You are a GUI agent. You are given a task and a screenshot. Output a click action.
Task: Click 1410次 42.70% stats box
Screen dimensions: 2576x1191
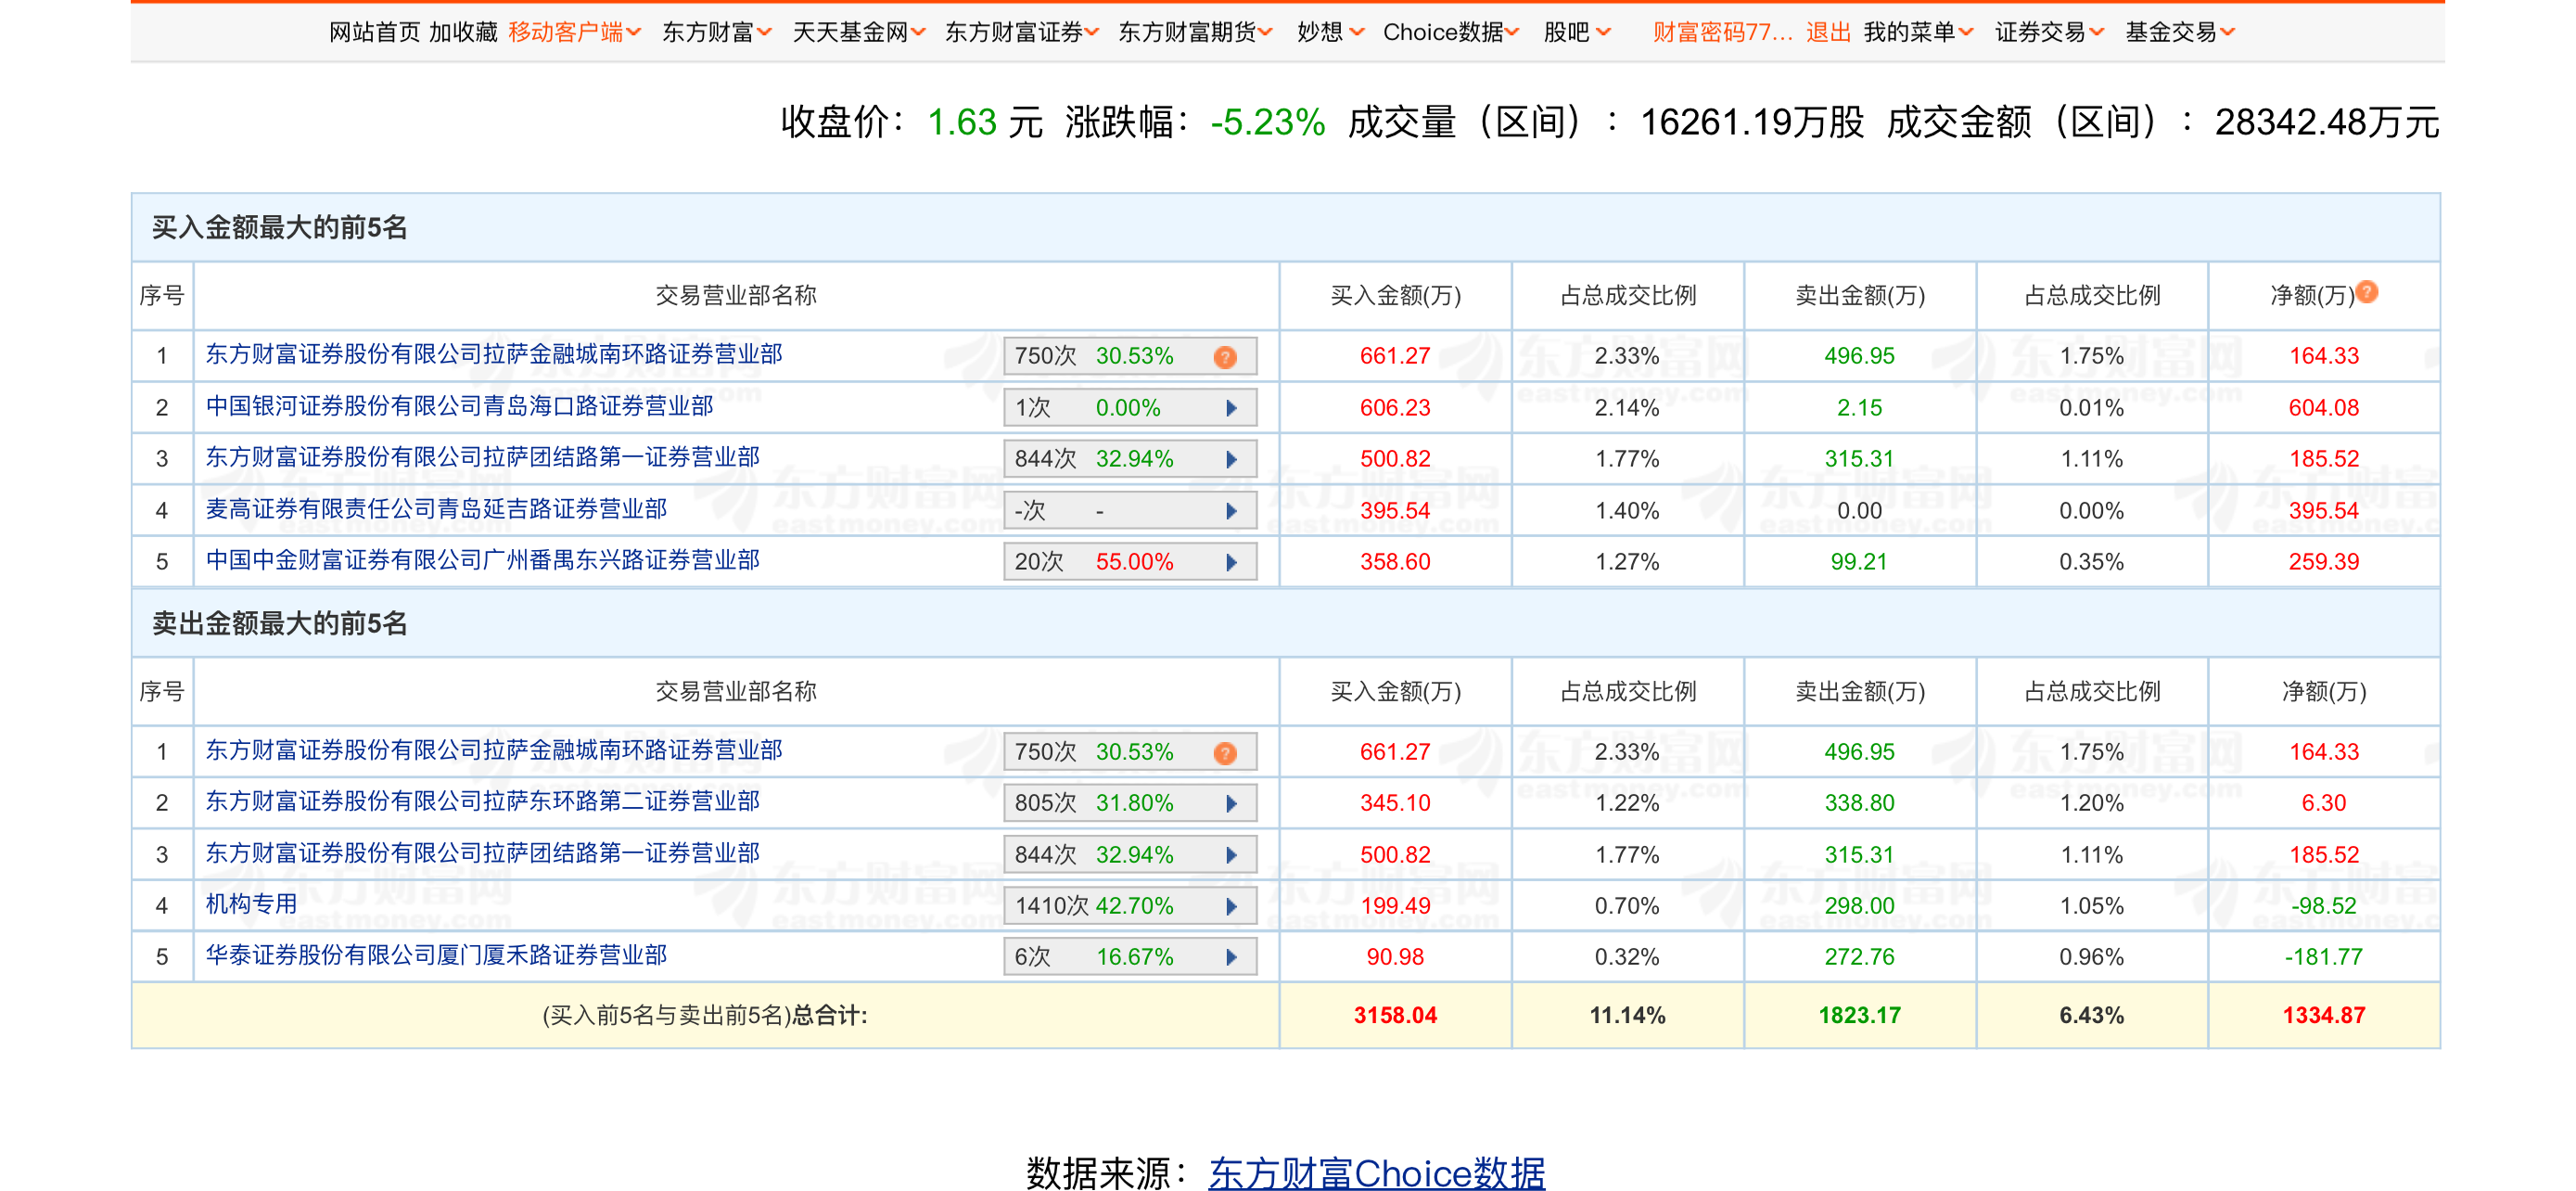[x=1130, y=906]
